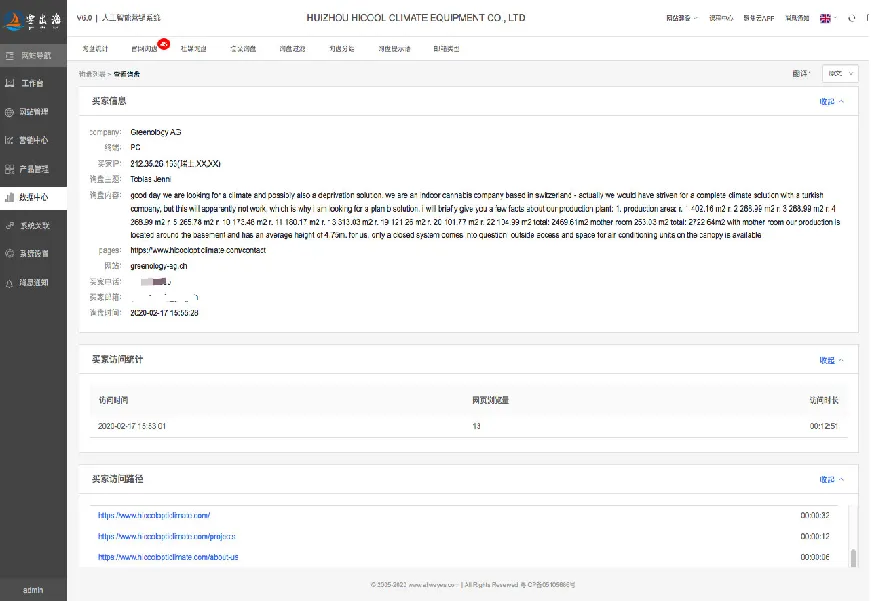The image size is (871, 601).
Task: Open the homepage URL in the visit path
Action: [154, 515]
